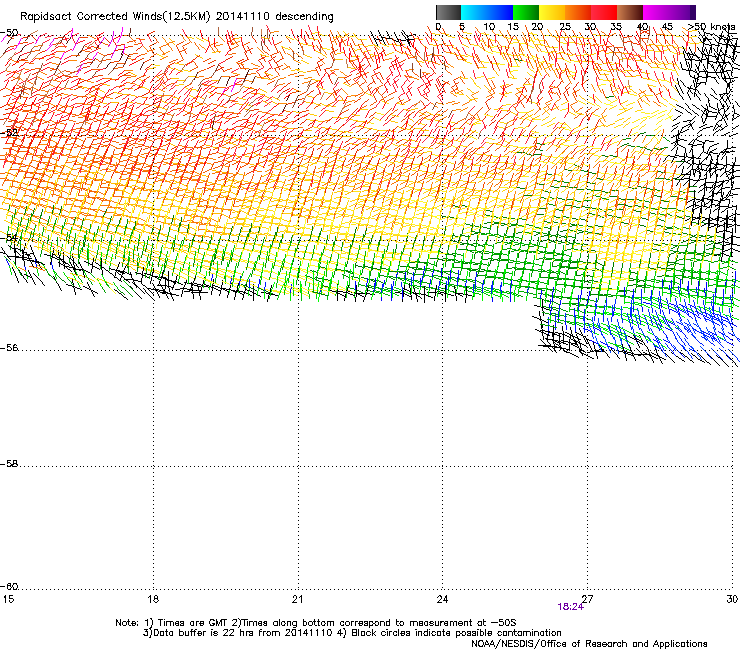
Task: Click longitude label '18'
Action: (x=153, y=599)
